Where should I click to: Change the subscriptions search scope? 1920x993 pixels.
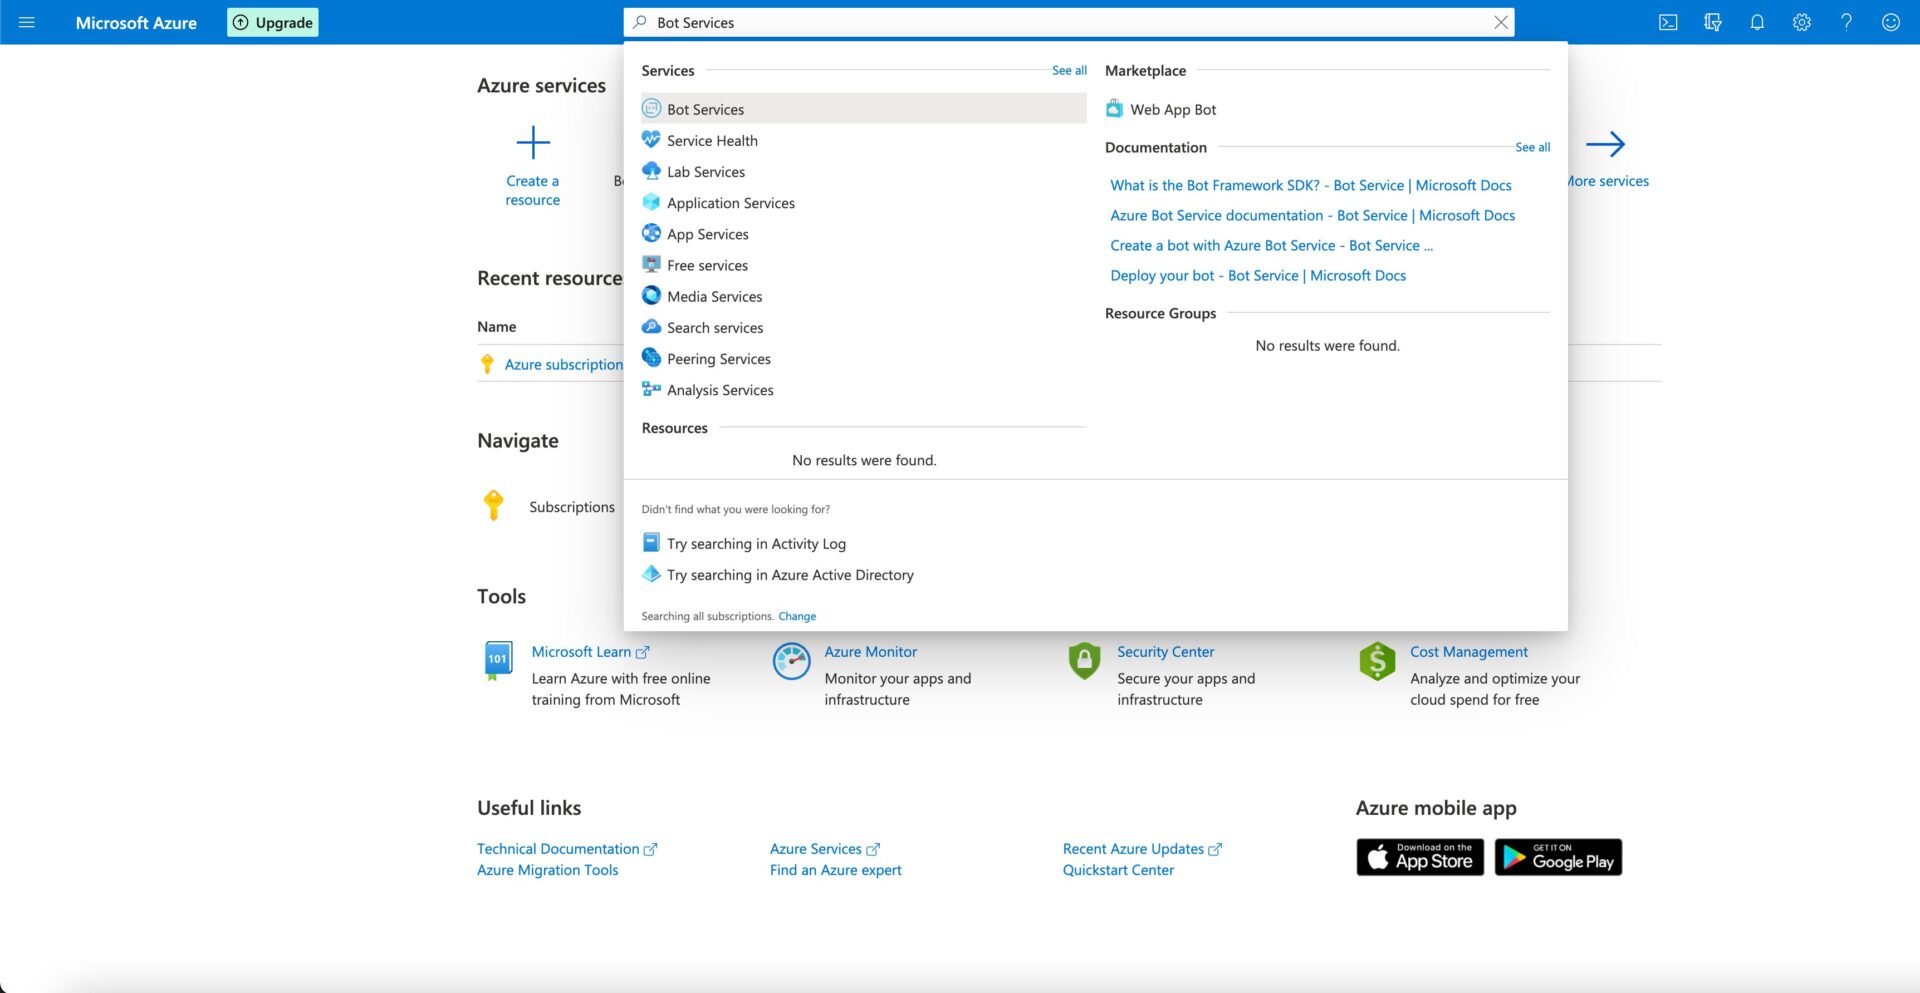tap(797, 616)
